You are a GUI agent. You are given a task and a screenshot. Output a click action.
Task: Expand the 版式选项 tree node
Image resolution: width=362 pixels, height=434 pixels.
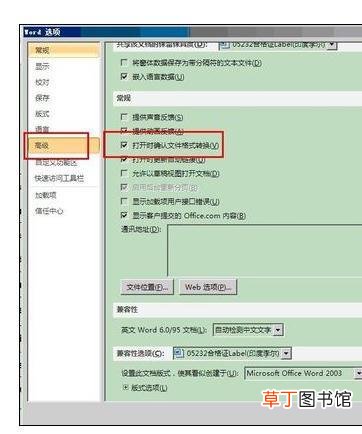126,387
